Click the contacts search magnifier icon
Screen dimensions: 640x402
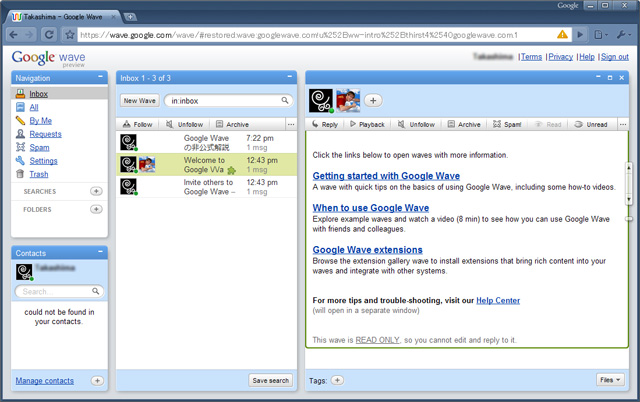click(96, 291)
